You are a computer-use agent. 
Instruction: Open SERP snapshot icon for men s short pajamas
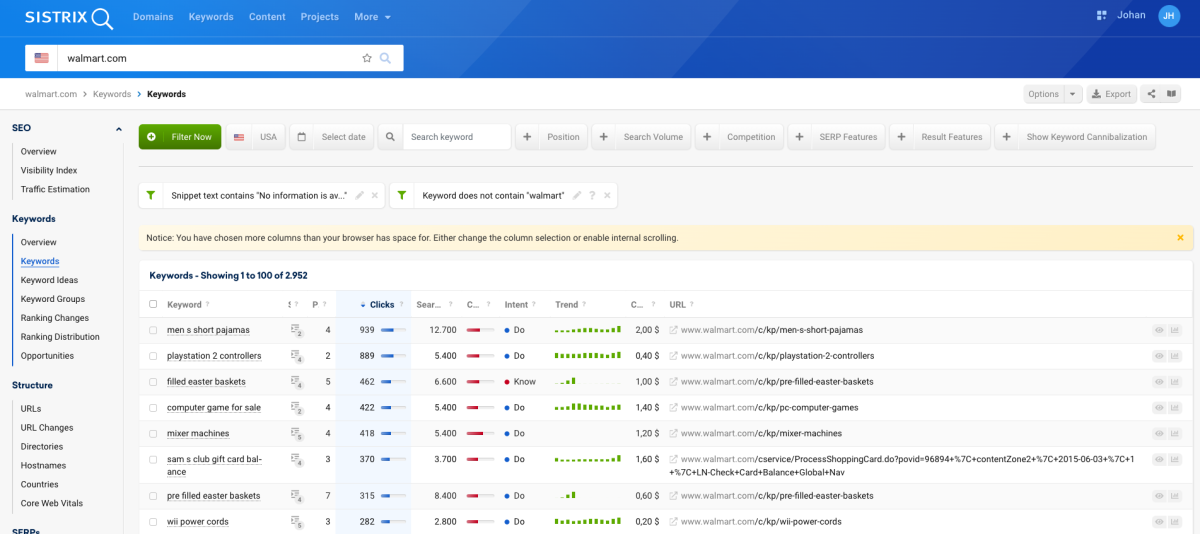tap(296, 330)
